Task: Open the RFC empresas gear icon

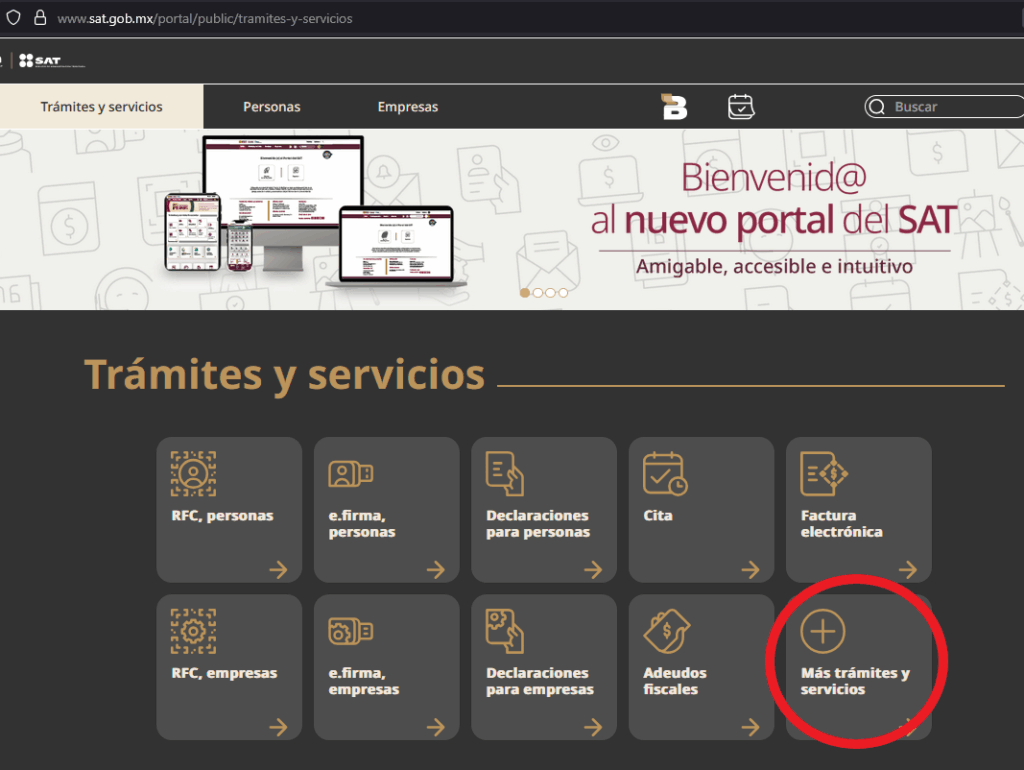Action: pyautogui.click(x=193, y=631)
